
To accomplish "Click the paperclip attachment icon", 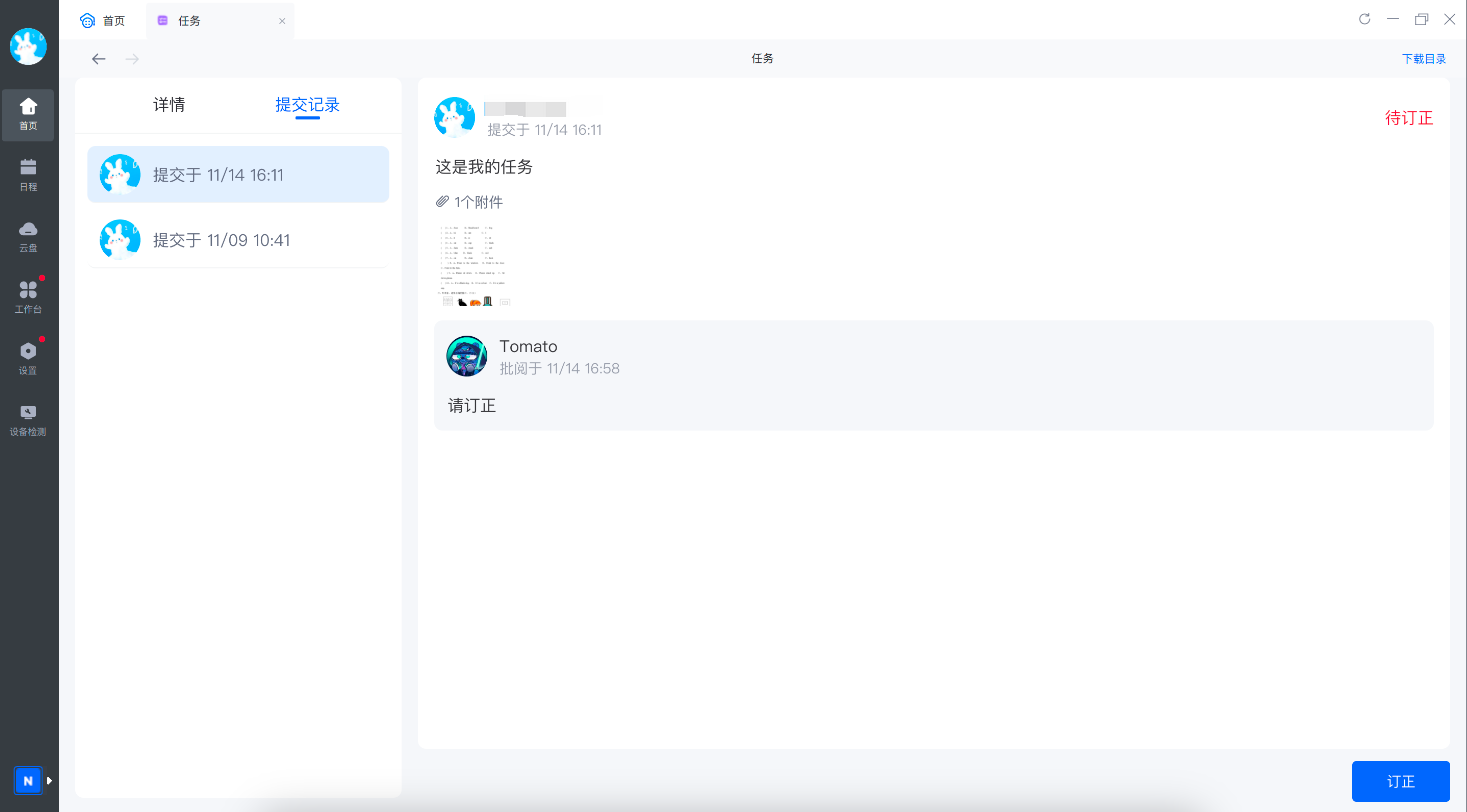I will coord(442,202).
